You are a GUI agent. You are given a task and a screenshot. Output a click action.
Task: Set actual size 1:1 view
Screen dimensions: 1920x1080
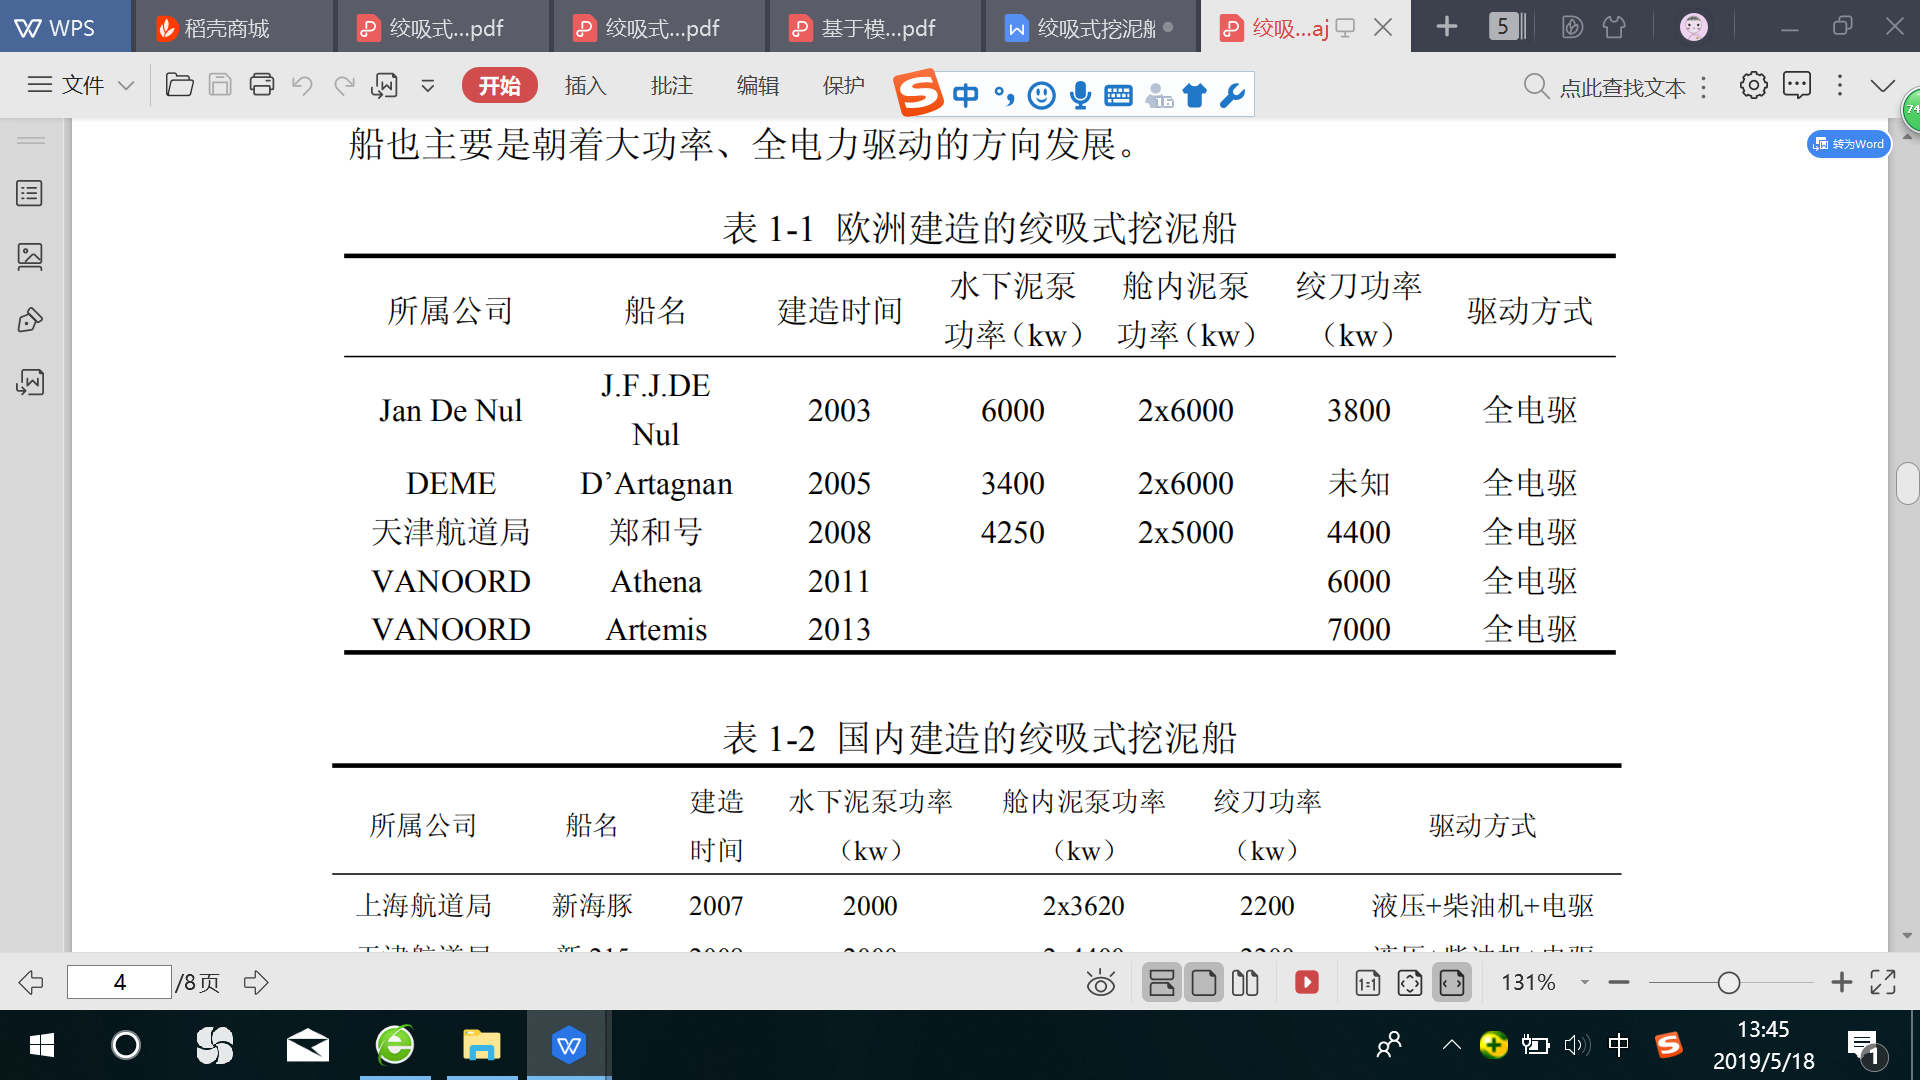[x=1367, y=983]
